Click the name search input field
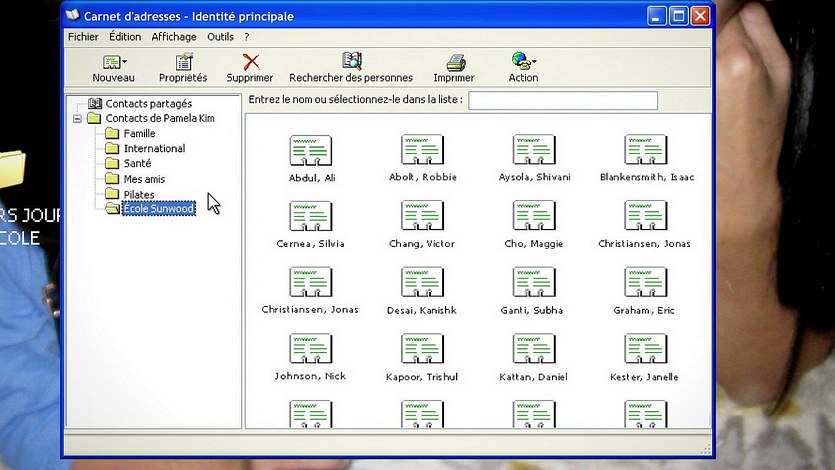 point(562,100)
